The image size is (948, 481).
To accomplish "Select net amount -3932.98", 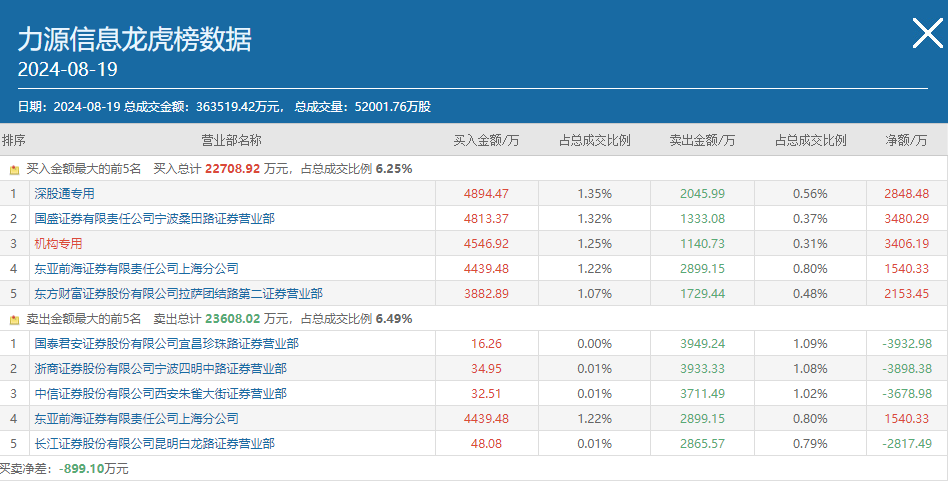I will 907,343.
